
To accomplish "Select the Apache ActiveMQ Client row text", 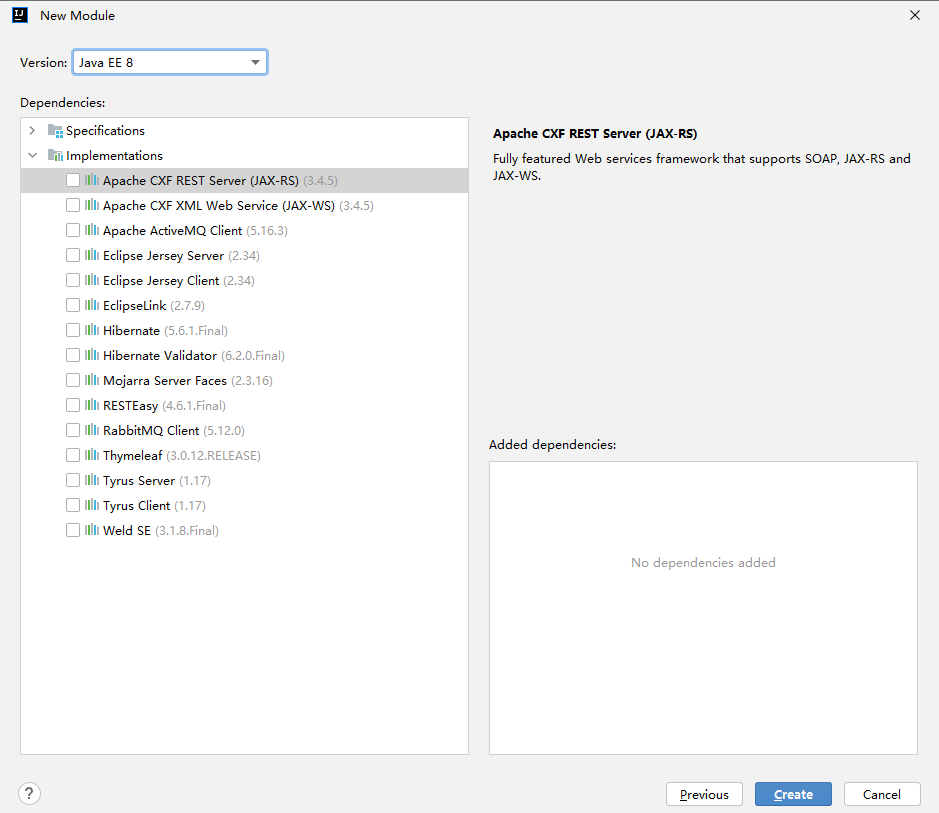I will [195, 231].
